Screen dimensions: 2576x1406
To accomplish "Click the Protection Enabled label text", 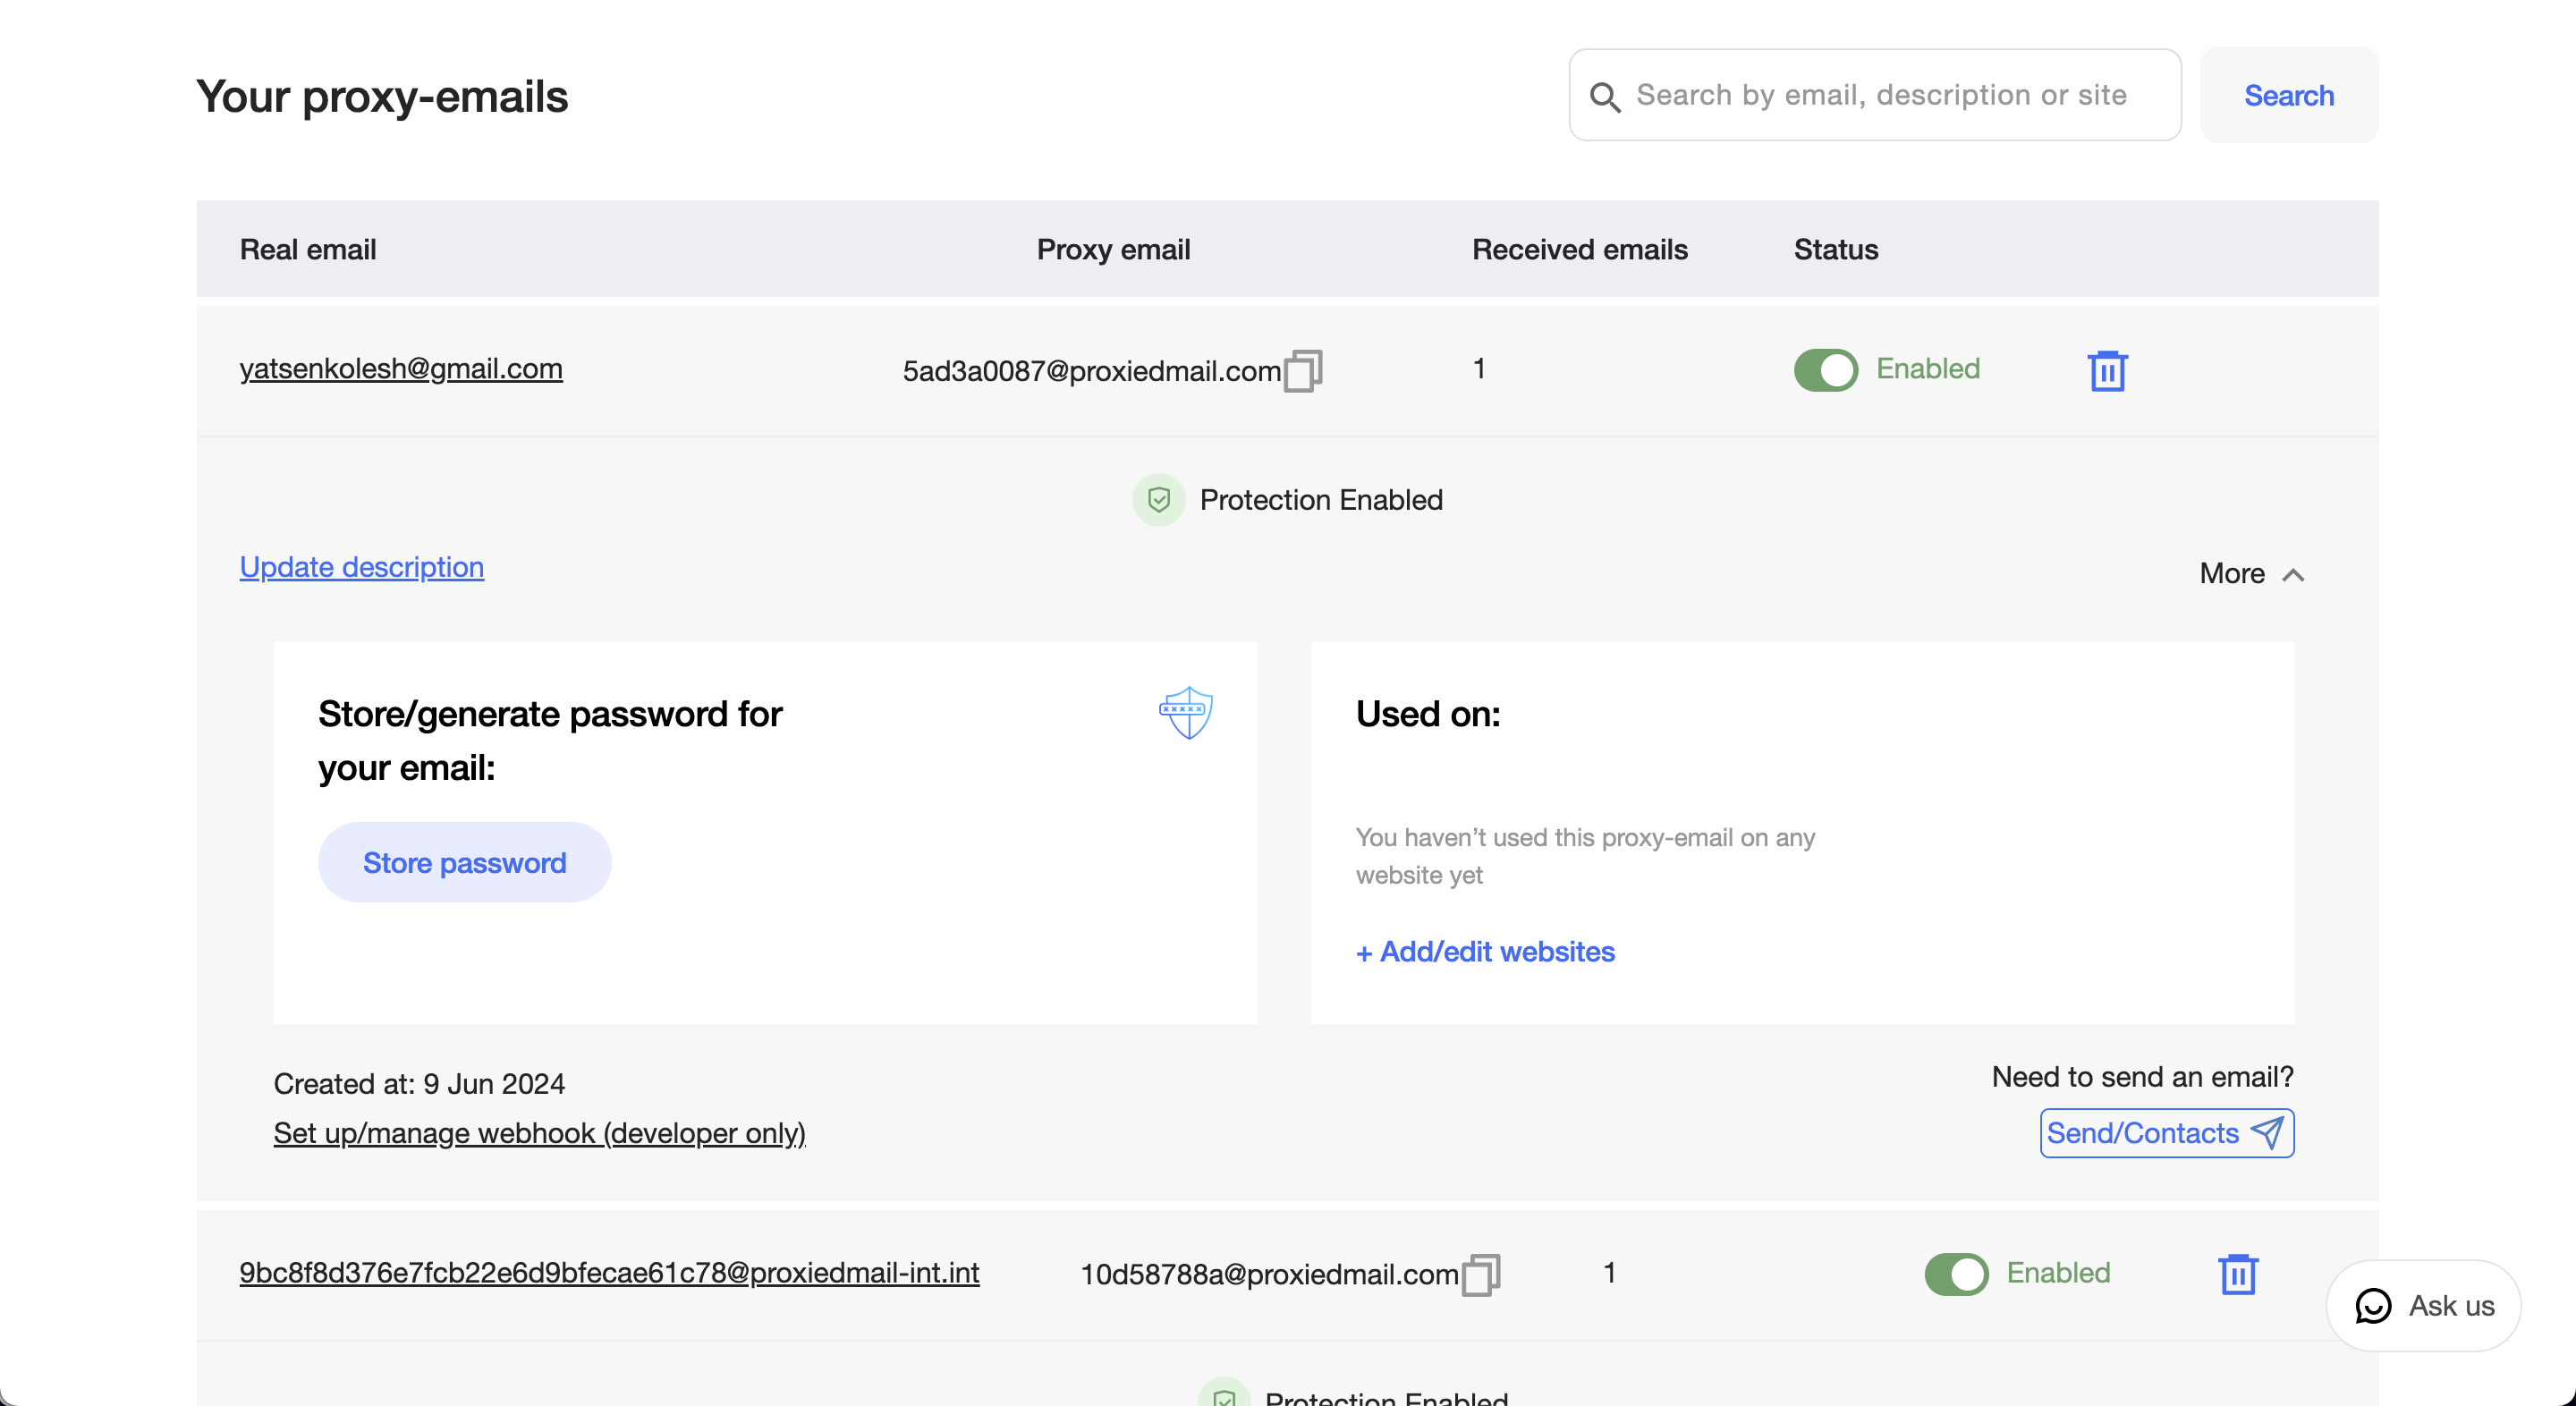I will pos(1321,499).
